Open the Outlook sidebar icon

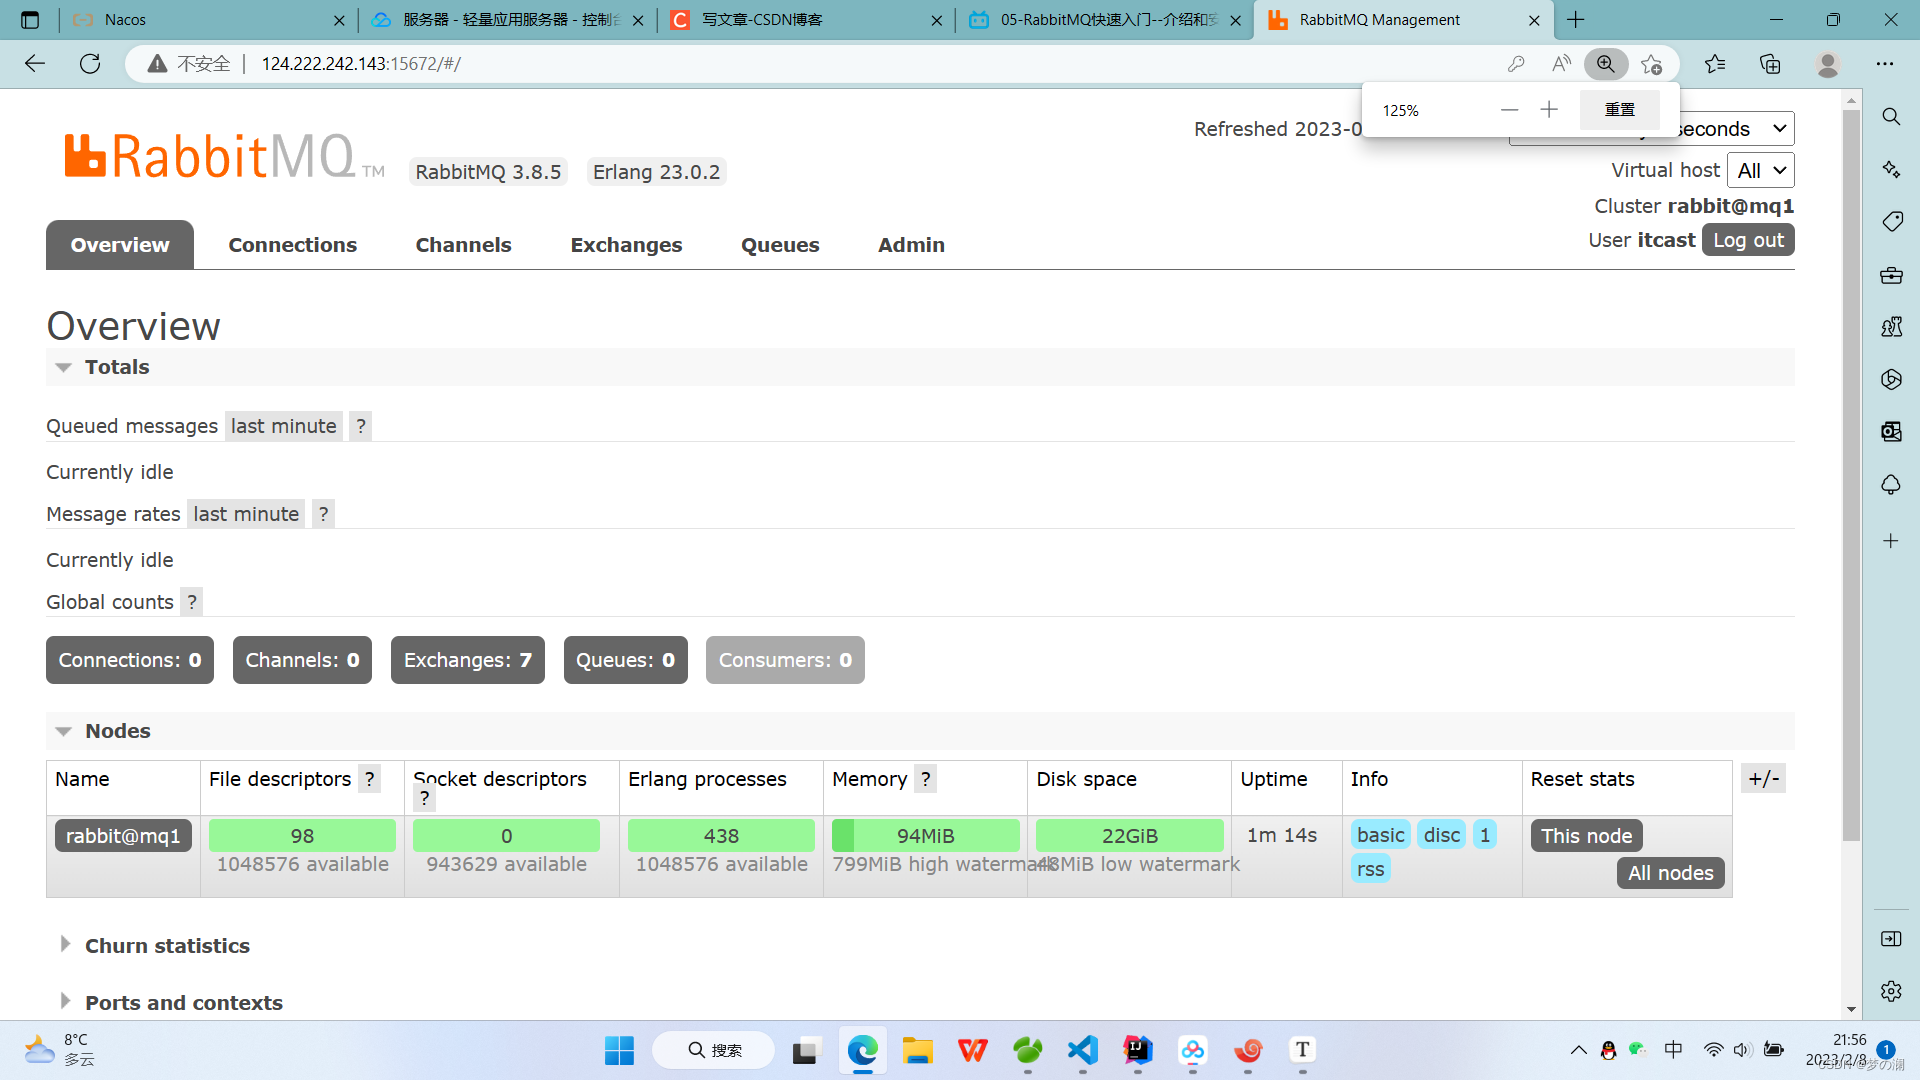pyautogui.click(x=1891, y=432)
